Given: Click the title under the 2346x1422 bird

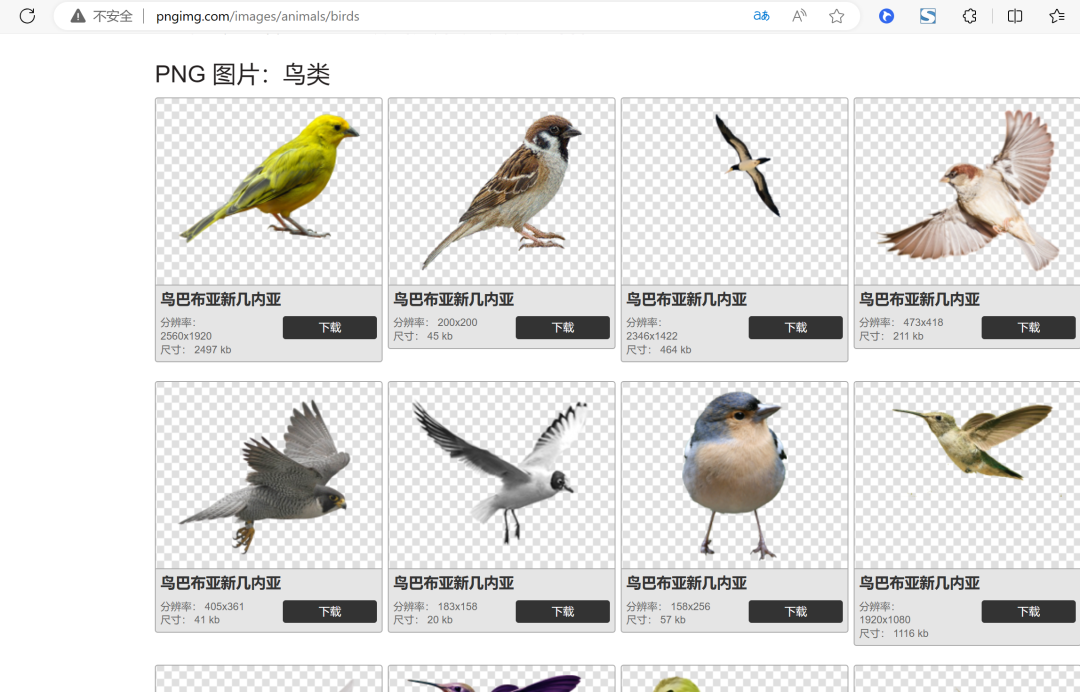Looking at the screenshot, I should (686, 300).
